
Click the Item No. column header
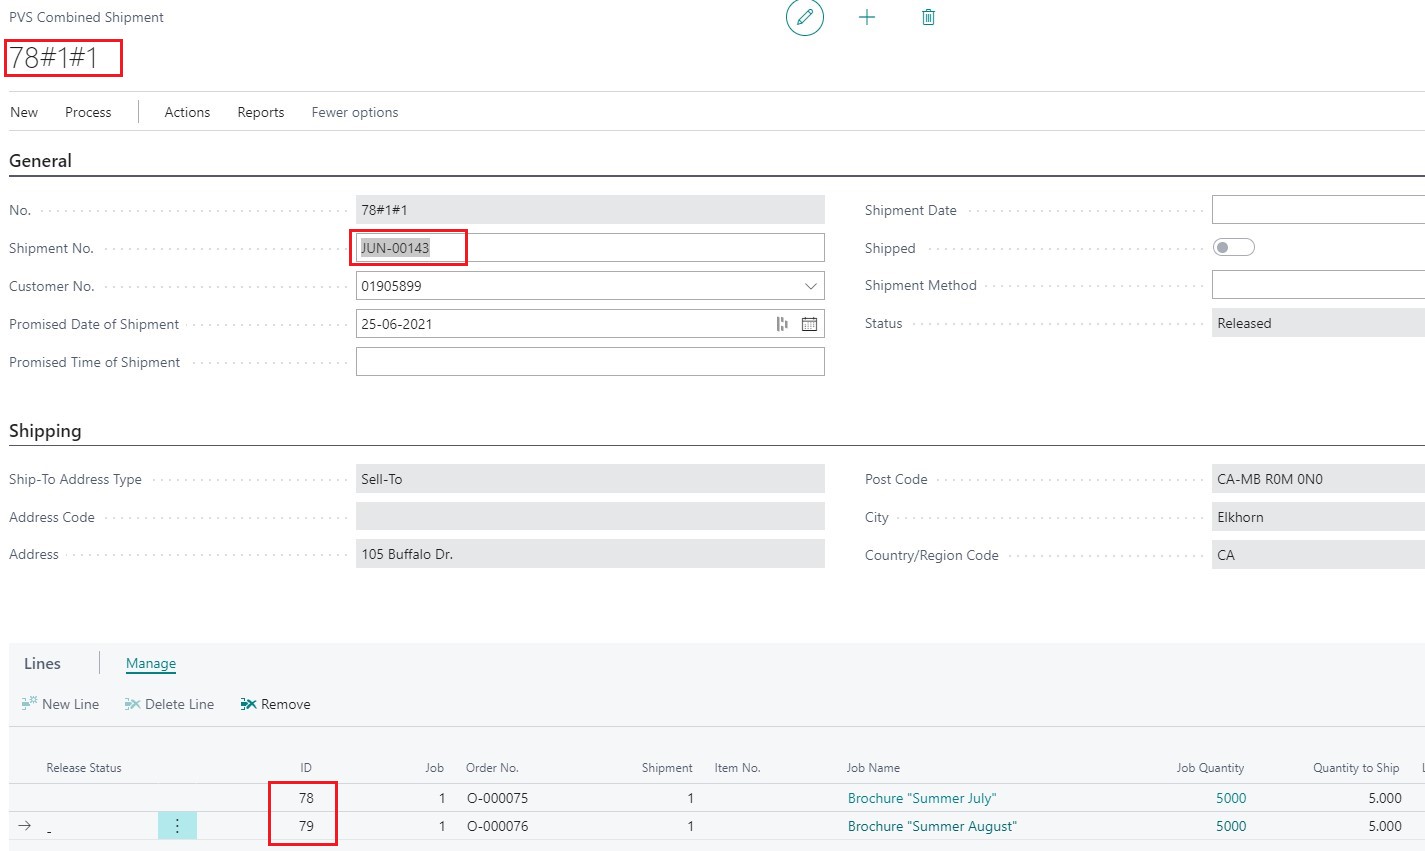click(x=737, y=768)
